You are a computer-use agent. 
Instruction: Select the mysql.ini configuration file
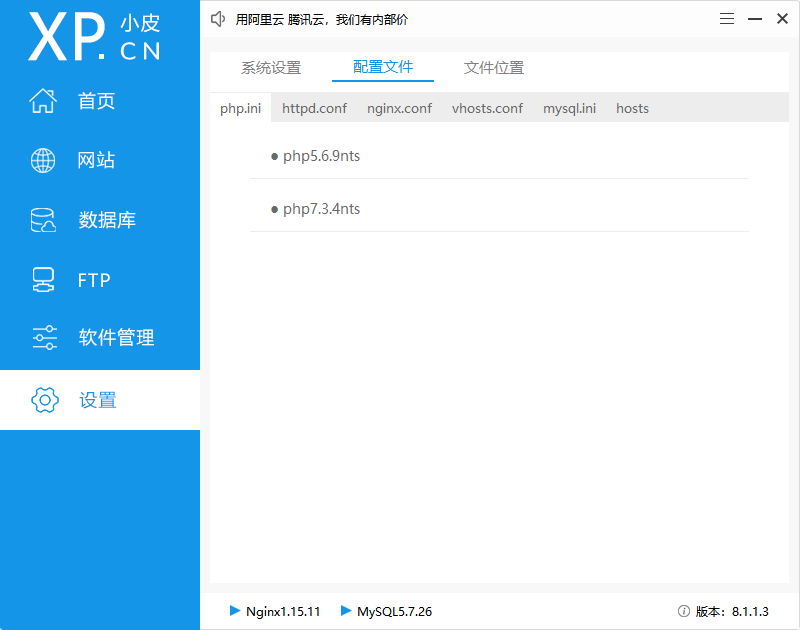click(x=569, y=108)
